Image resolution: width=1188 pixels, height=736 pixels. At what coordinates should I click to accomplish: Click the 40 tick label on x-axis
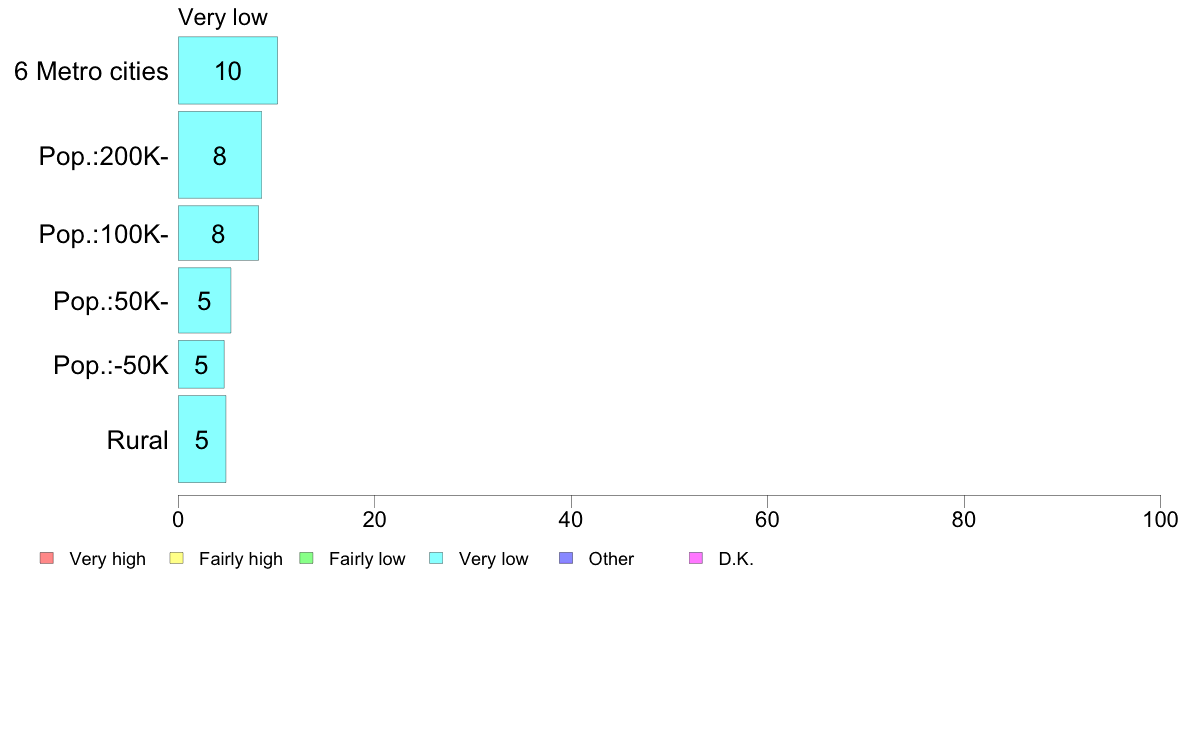pyautogui.click(x=571, y=519)
